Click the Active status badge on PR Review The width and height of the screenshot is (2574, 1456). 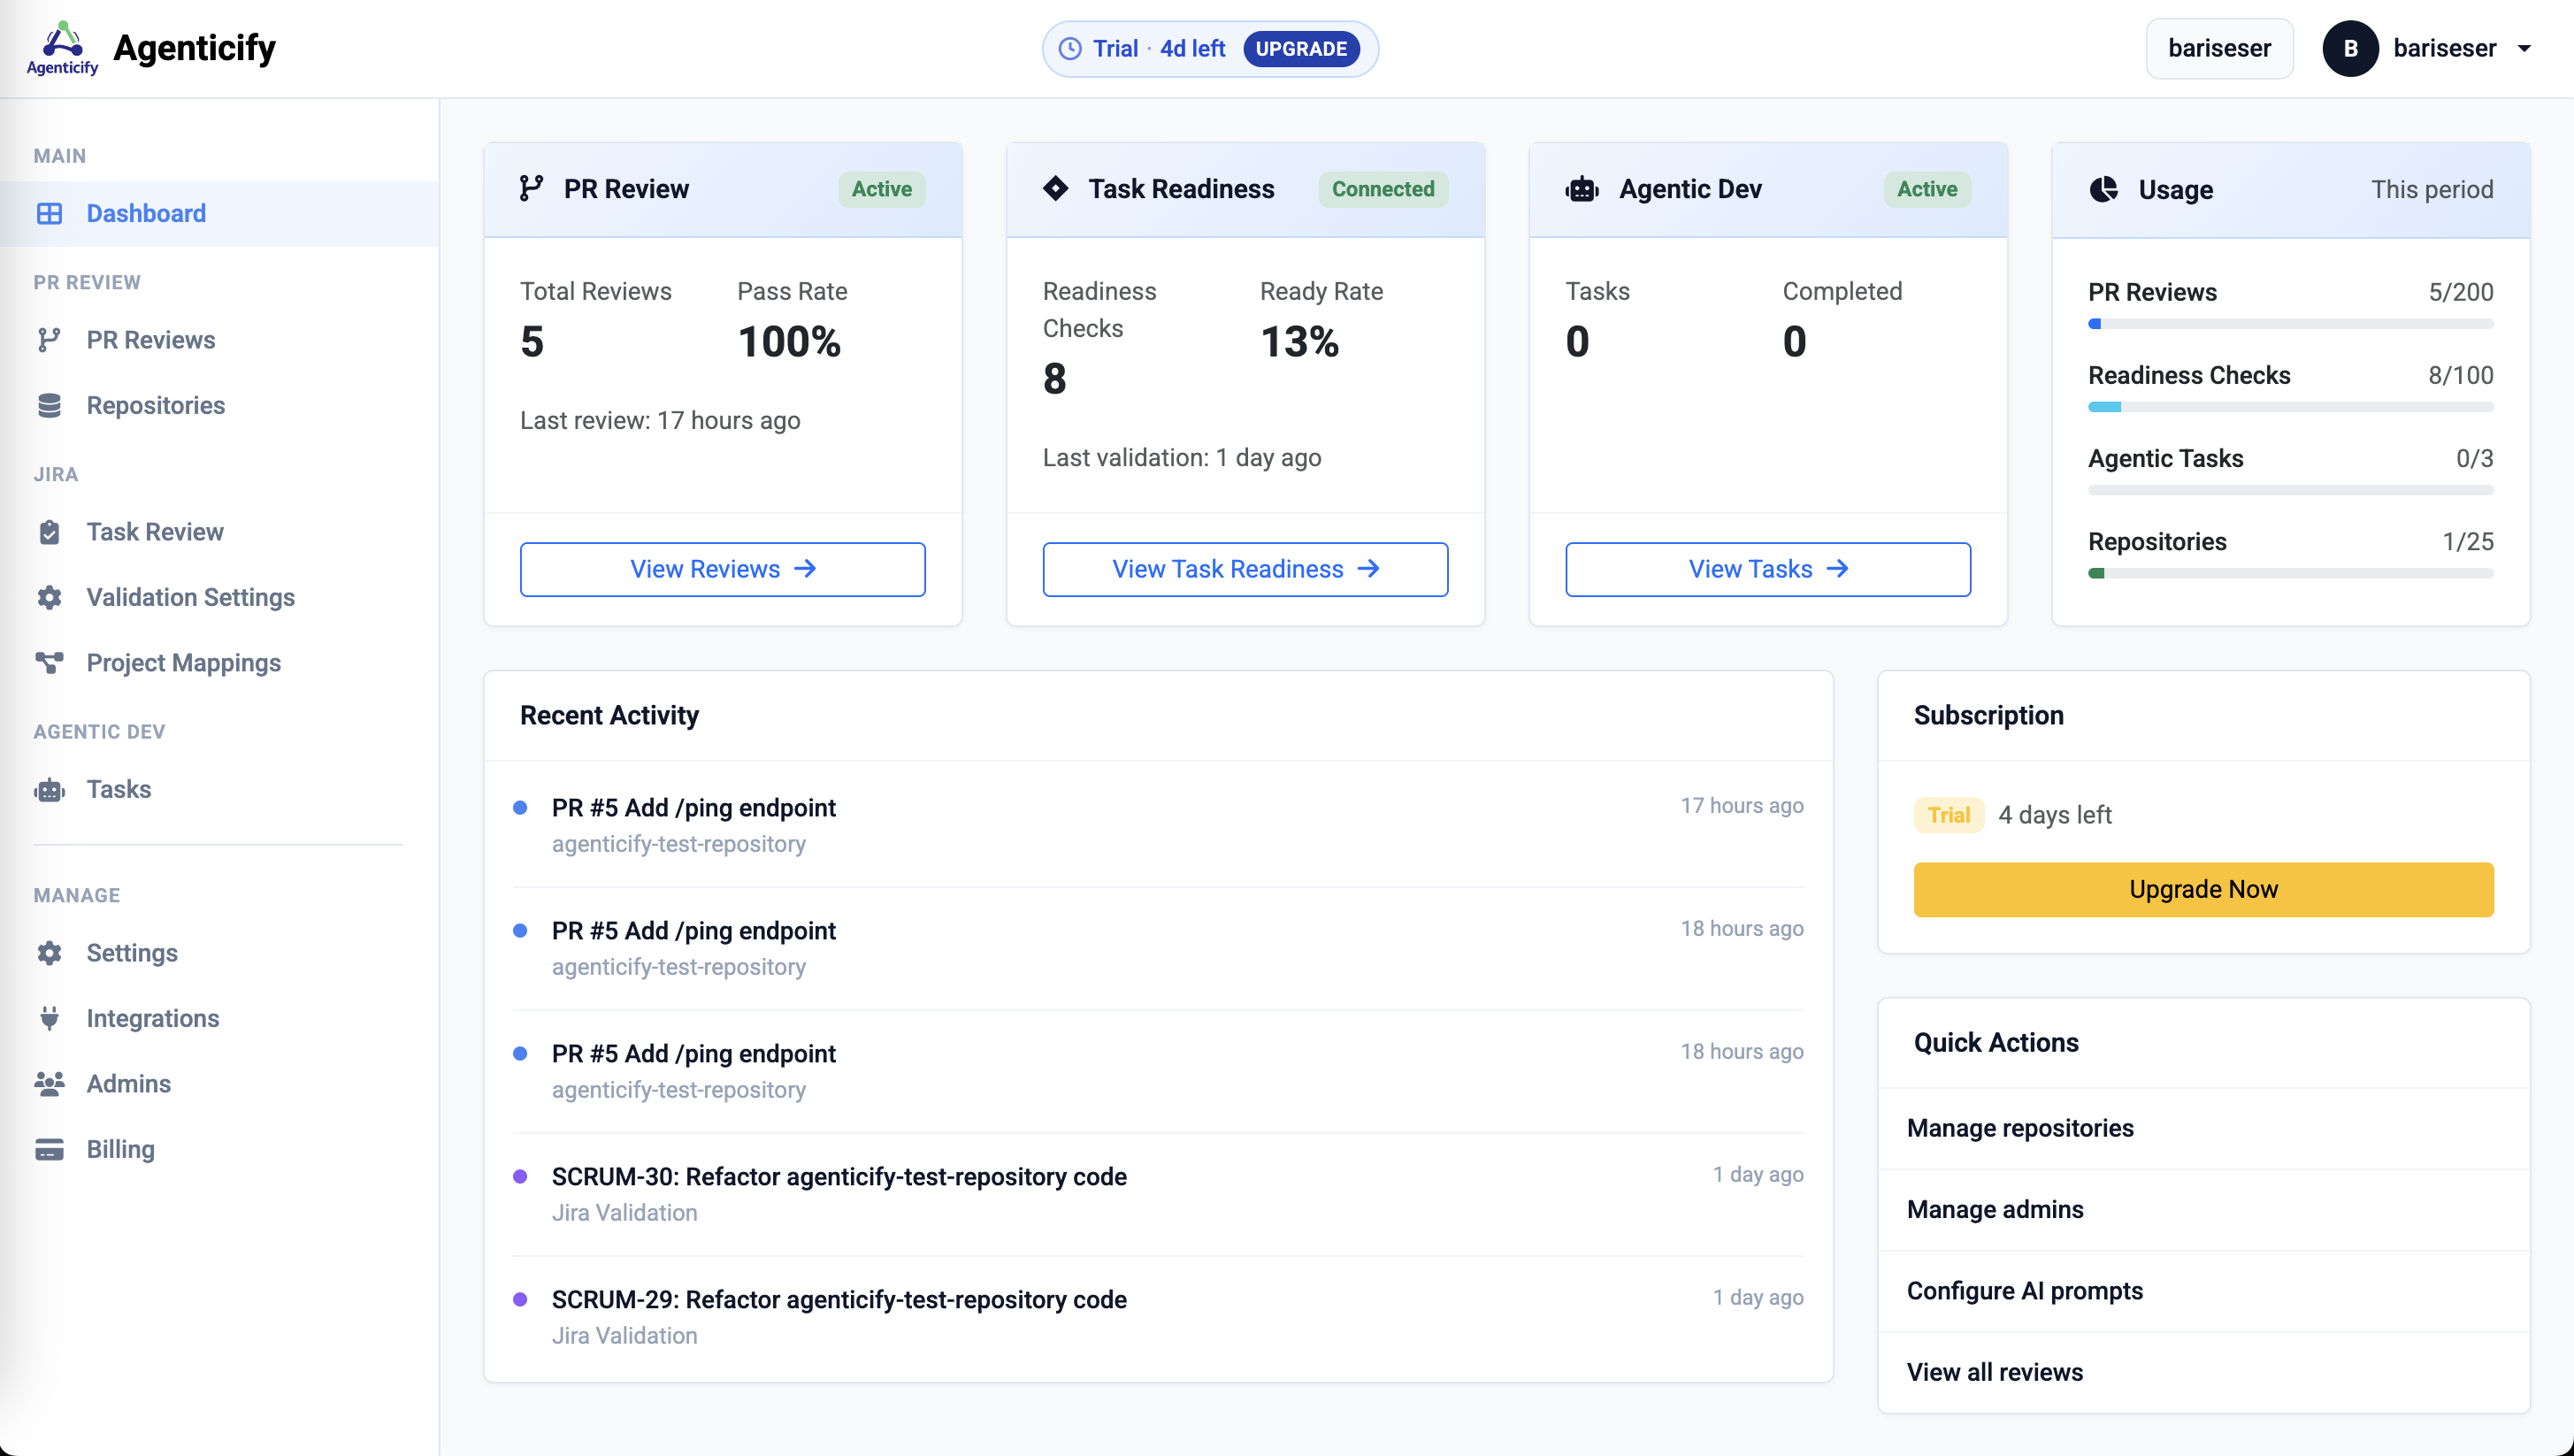pos(881,189)
